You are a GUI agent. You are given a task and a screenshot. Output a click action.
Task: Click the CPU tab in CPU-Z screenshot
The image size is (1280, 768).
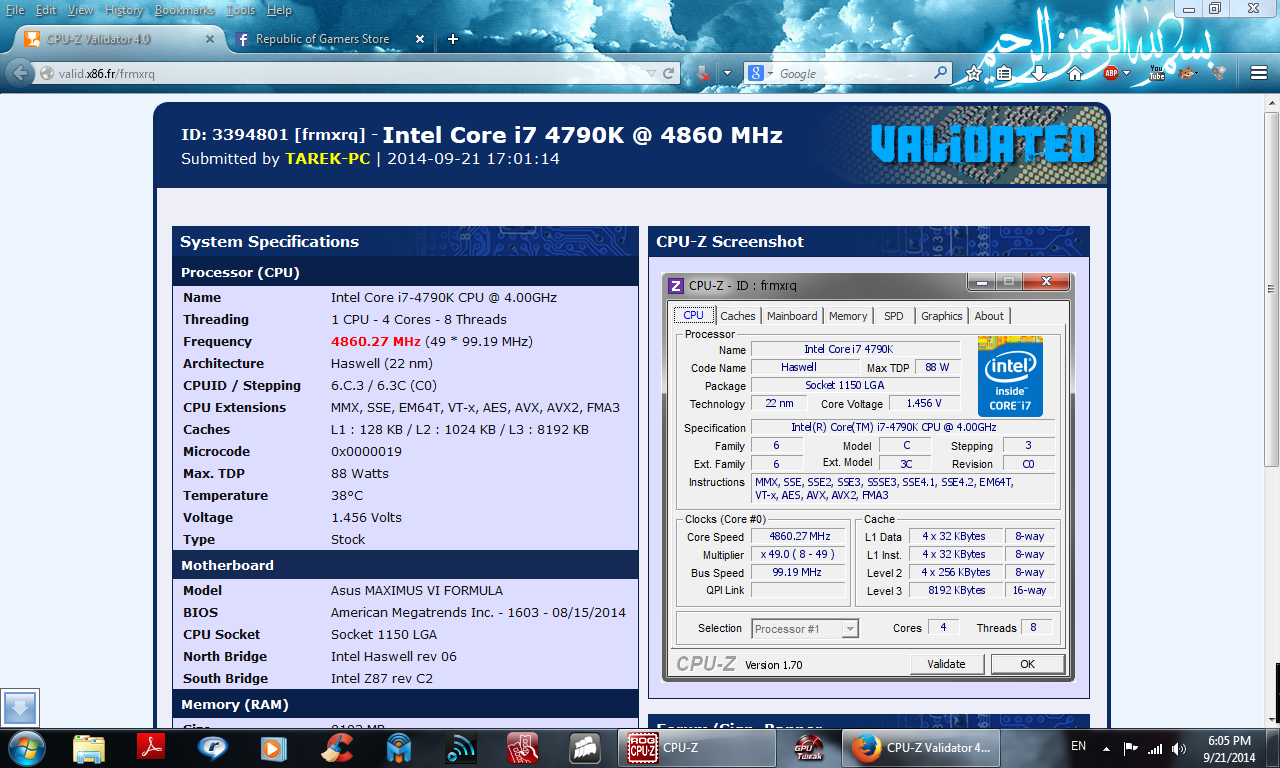pos(693,315)
